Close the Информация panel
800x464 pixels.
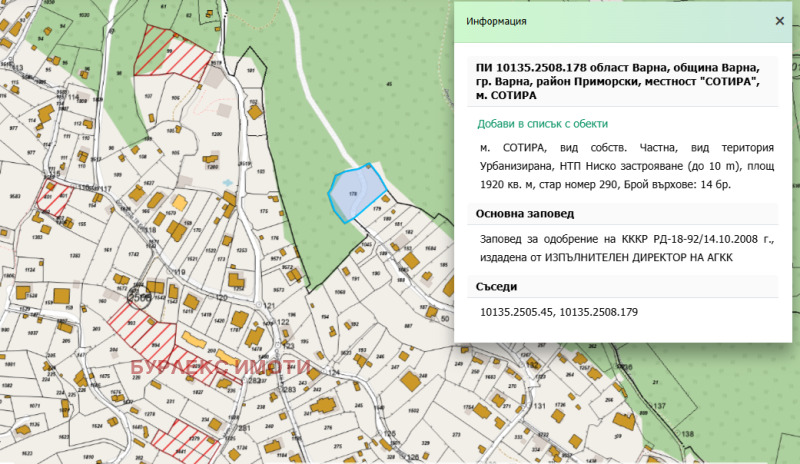point(780,21)
